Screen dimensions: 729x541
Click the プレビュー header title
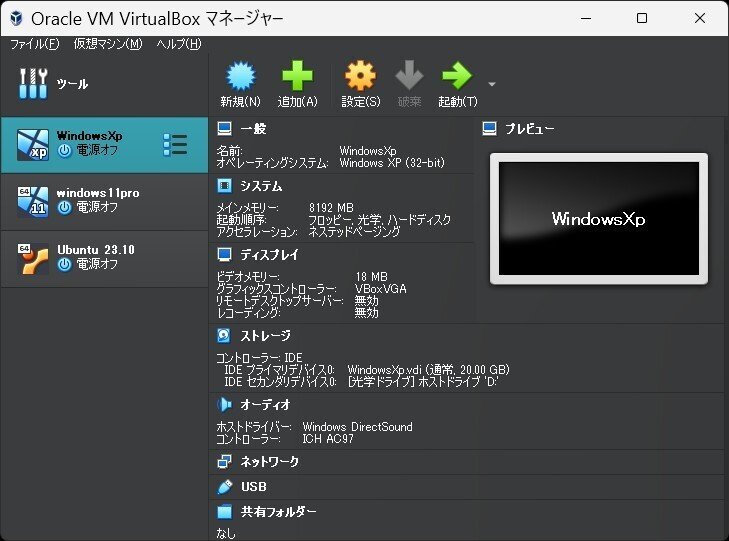[x=530, y=129]
